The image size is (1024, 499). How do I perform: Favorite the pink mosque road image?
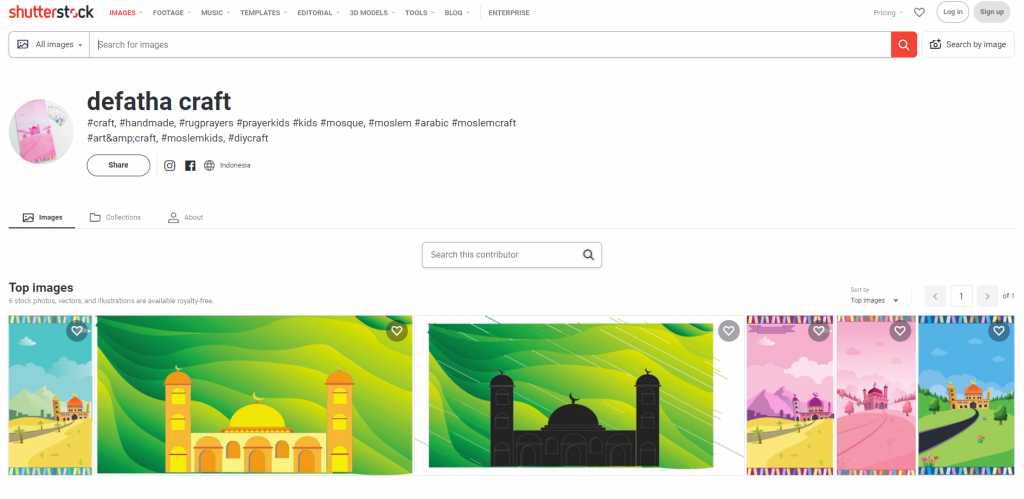(x=900, y=331)
